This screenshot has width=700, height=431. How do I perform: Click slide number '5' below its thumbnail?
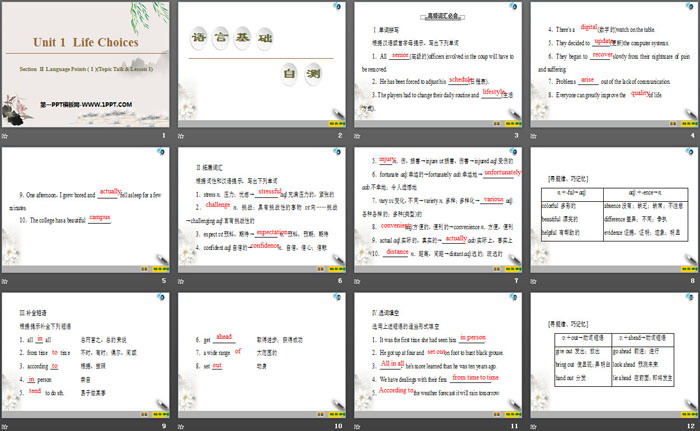click(x=164, y=280)
